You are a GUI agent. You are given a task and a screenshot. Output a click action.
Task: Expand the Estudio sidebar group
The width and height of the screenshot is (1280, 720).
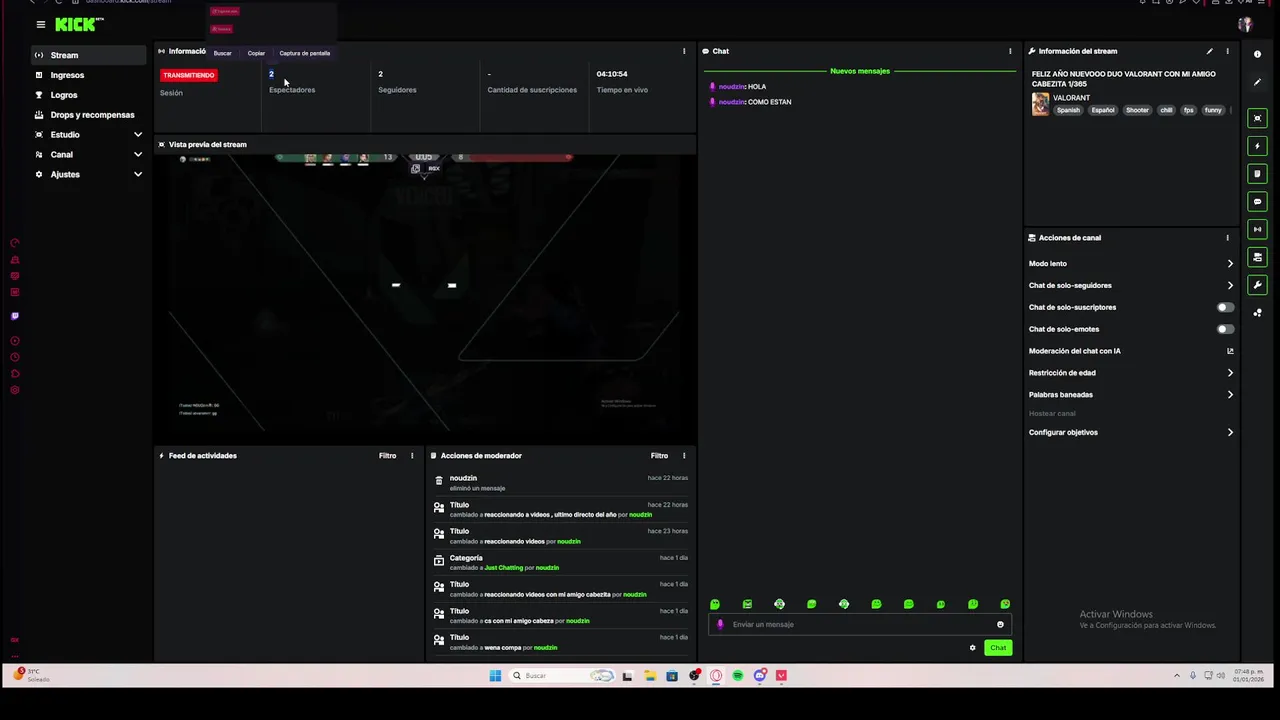click(88, 134)
